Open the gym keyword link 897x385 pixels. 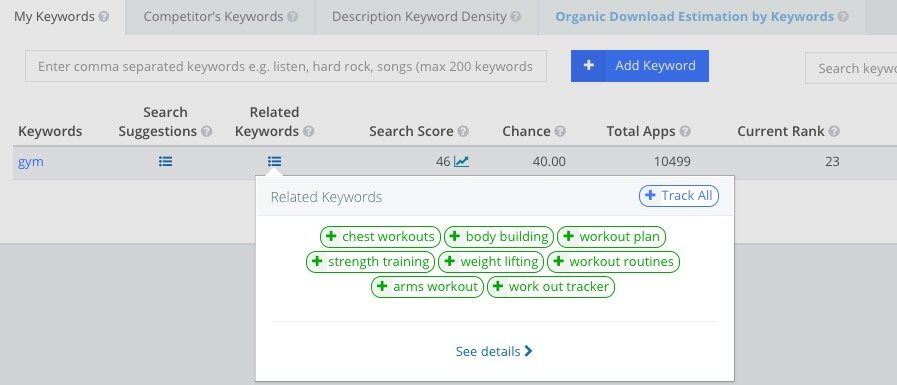[31, 162]
